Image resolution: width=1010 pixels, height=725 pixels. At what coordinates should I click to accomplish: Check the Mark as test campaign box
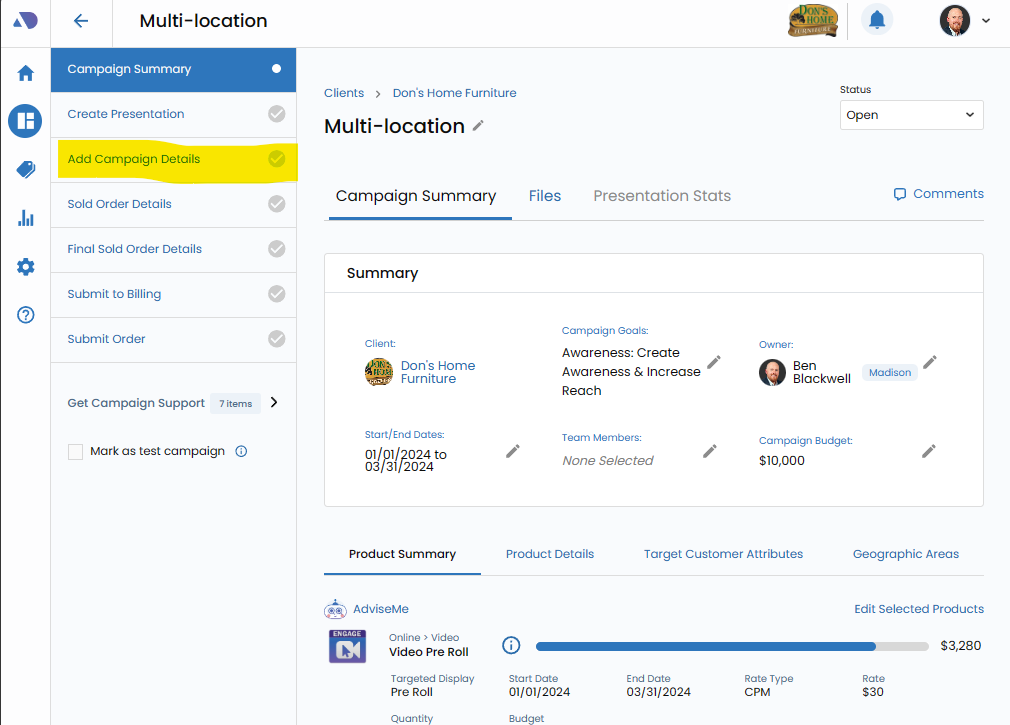(76, 452)
